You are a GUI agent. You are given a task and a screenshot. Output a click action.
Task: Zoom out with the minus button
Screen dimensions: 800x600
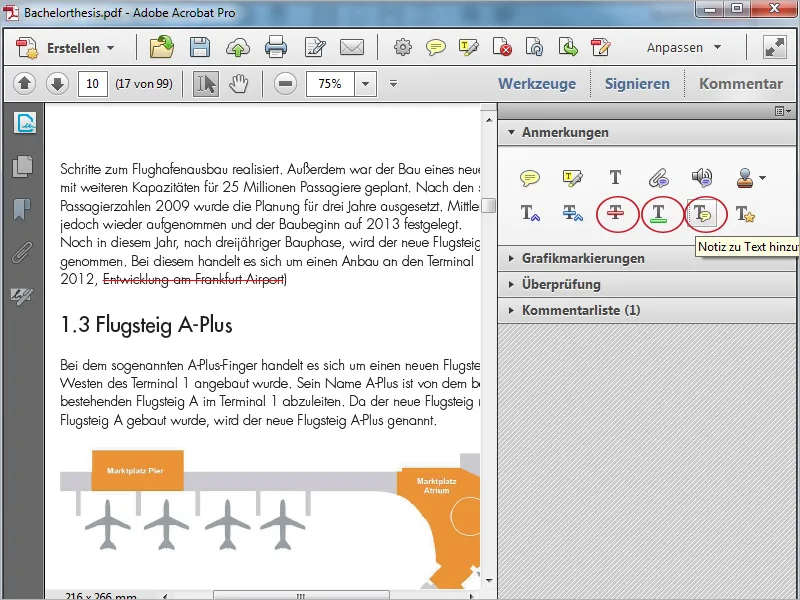[x=285, y=83]
